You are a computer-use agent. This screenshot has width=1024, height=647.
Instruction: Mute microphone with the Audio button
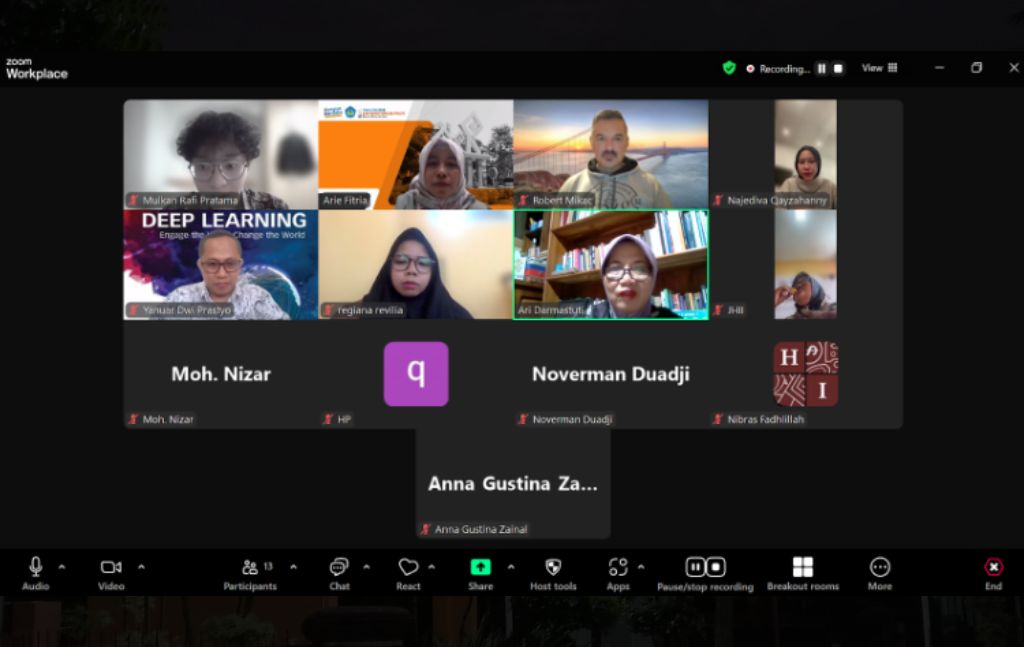point(35,573)
